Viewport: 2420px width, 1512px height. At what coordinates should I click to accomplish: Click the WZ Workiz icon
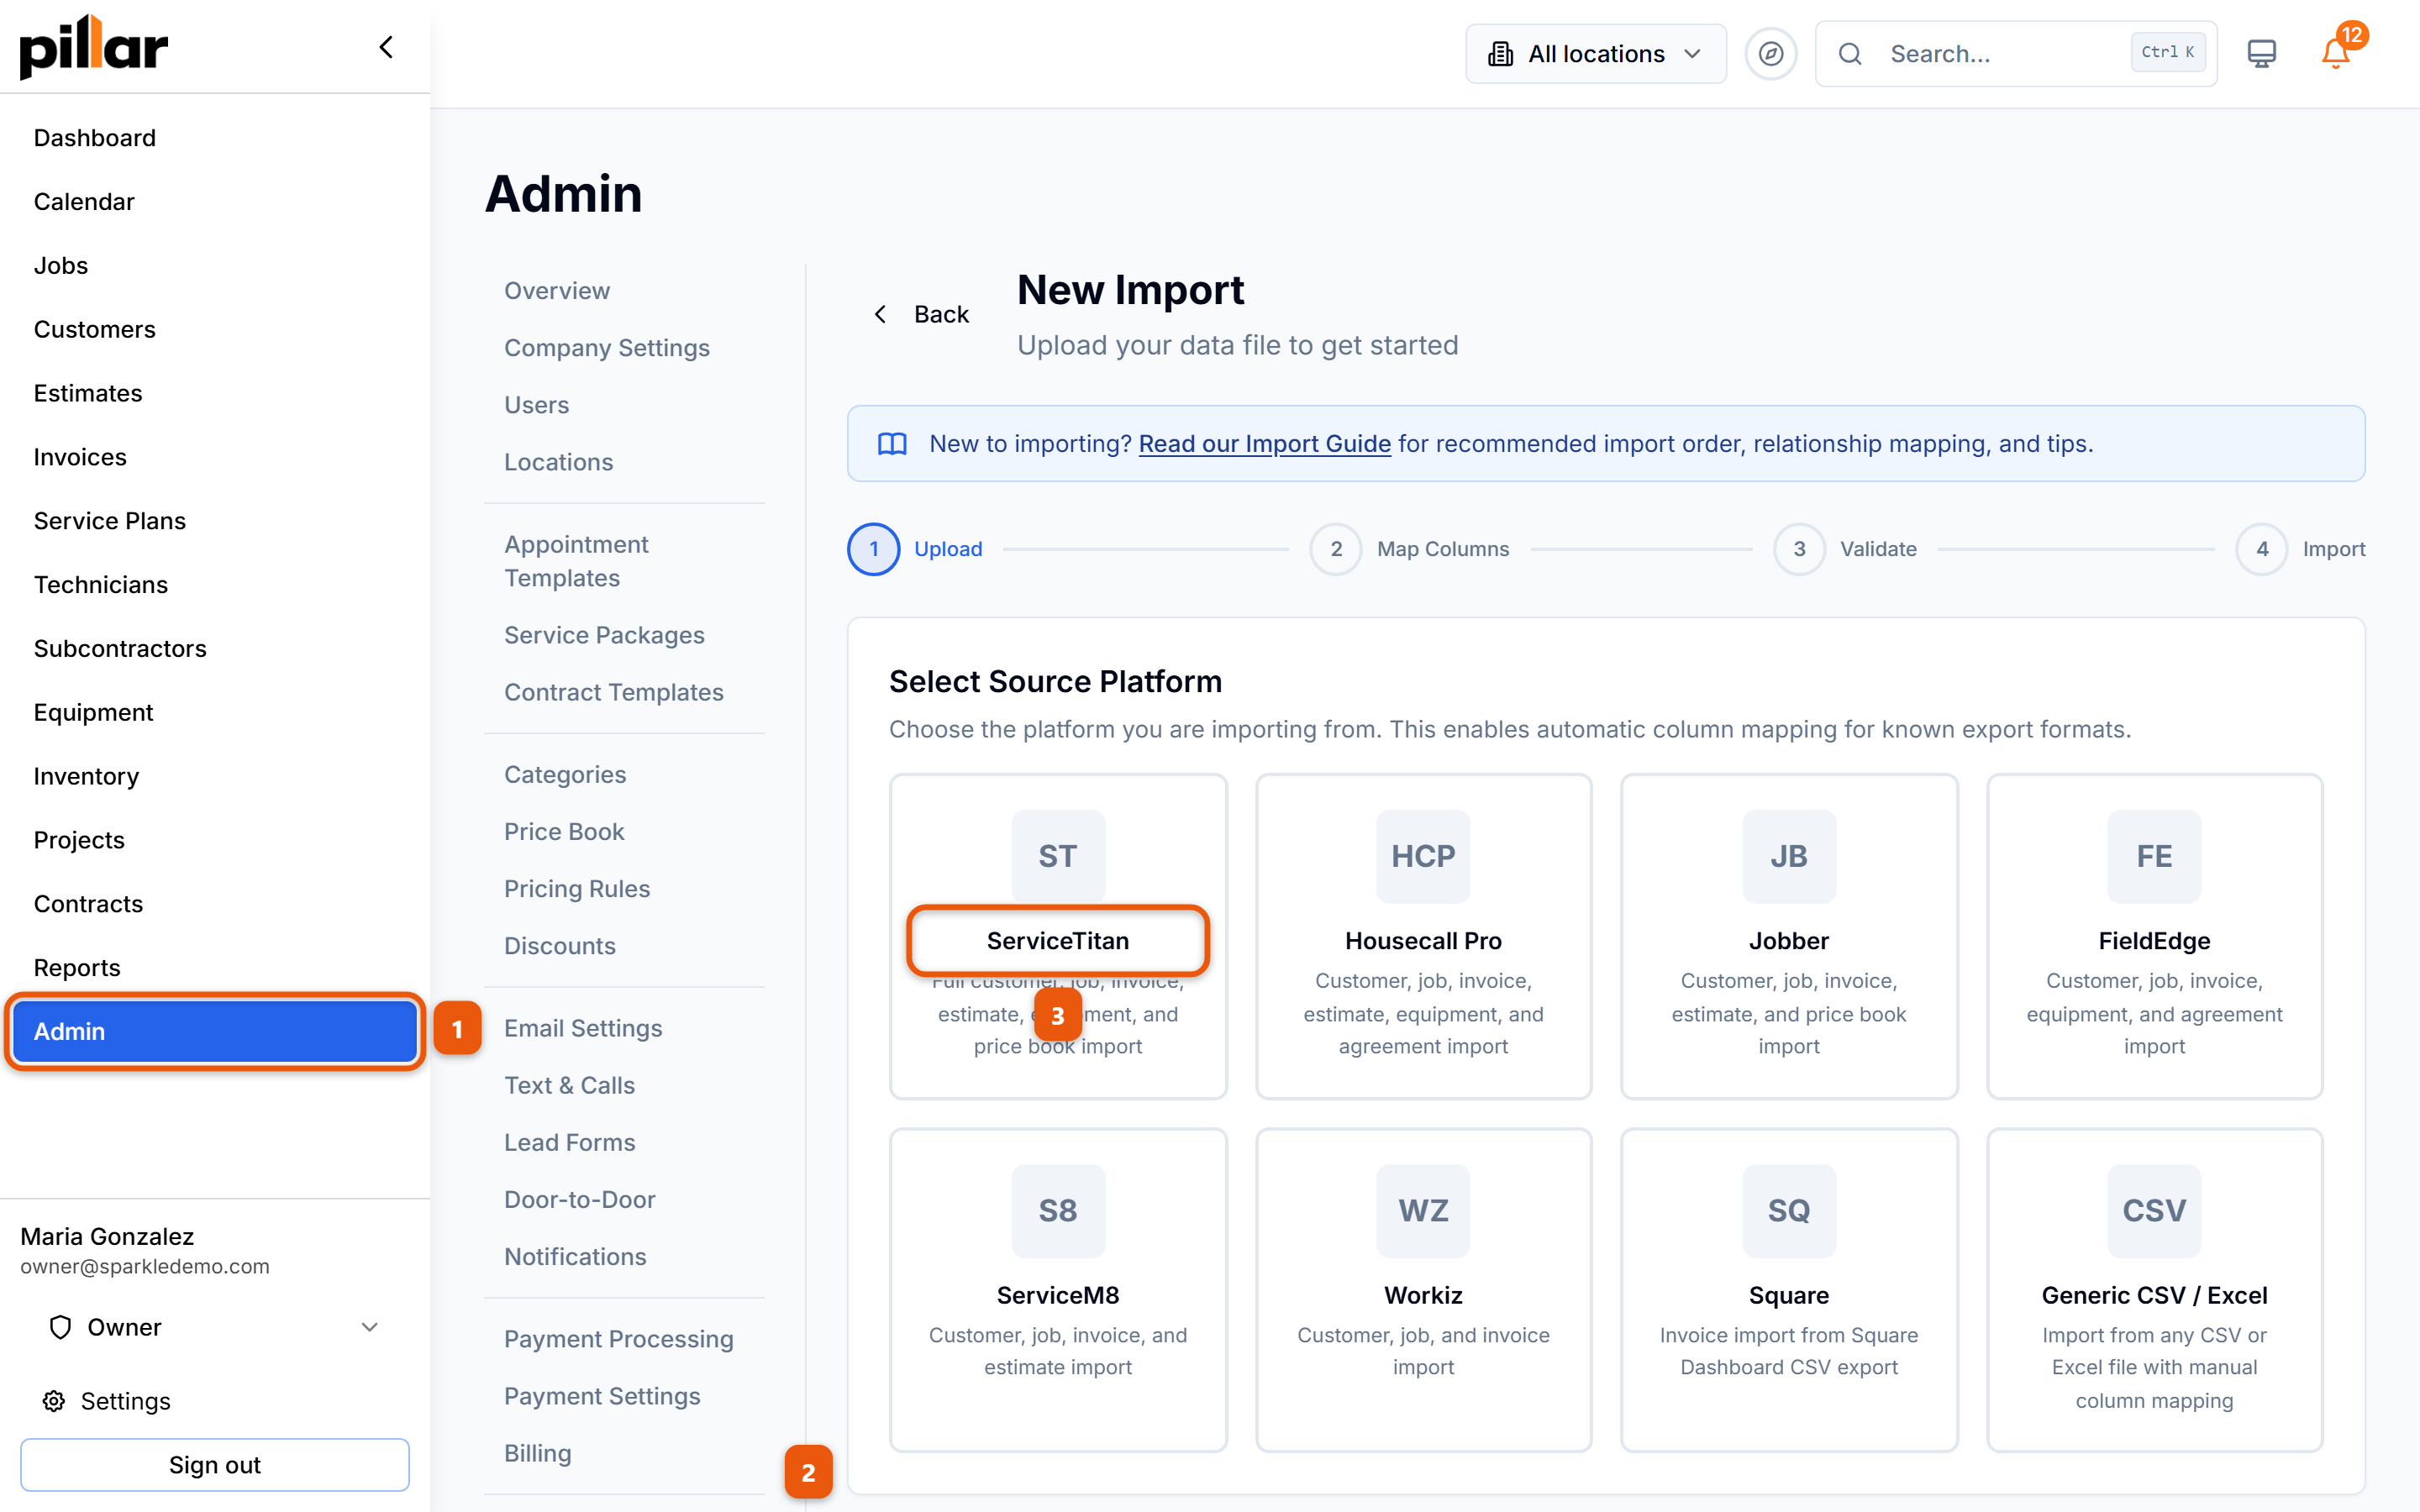pyautogui.click(x=1422, y=1210)
